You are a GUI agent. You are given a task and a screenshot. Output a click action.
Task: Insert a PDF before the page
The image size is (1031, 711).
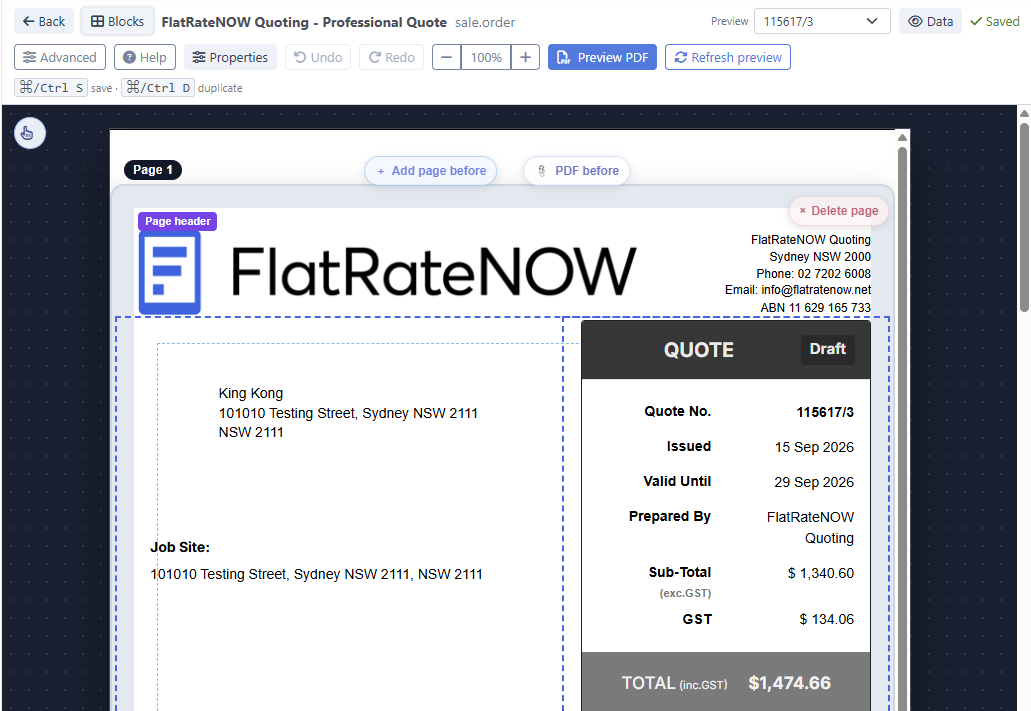tap(577, 171)
